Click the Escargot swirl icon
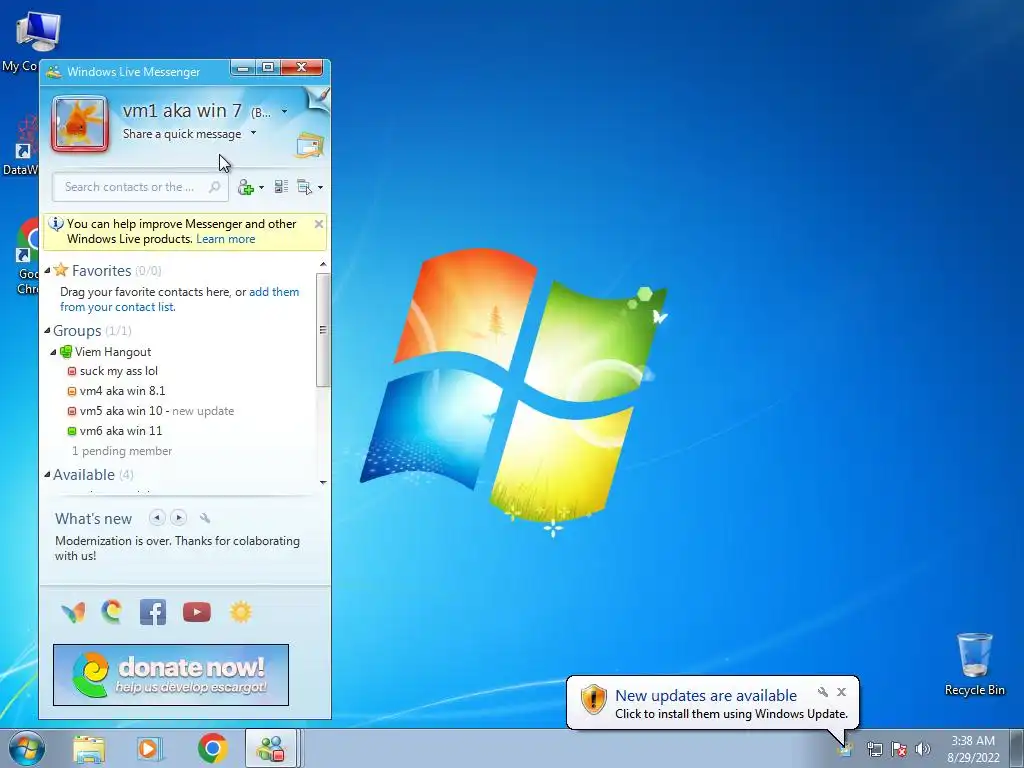This screenshot has height=768, width=1024. [x=112, y=612]
